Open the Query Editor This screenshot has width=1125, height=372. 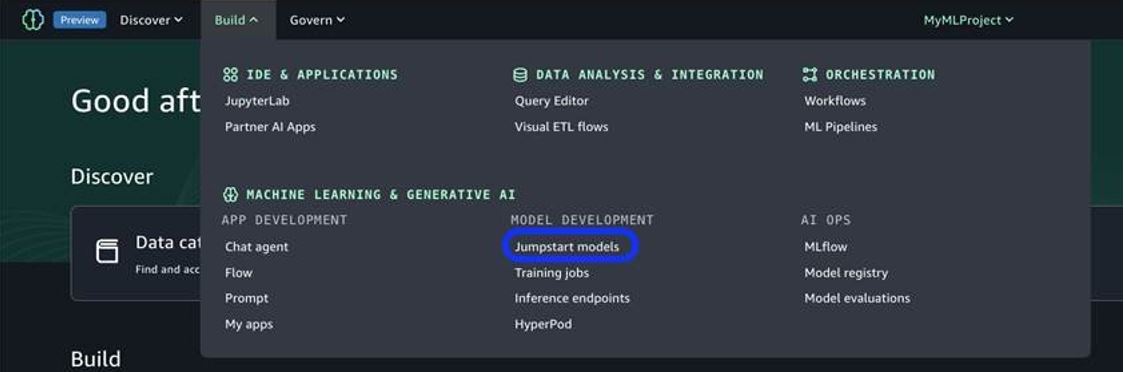pos(552,101)
